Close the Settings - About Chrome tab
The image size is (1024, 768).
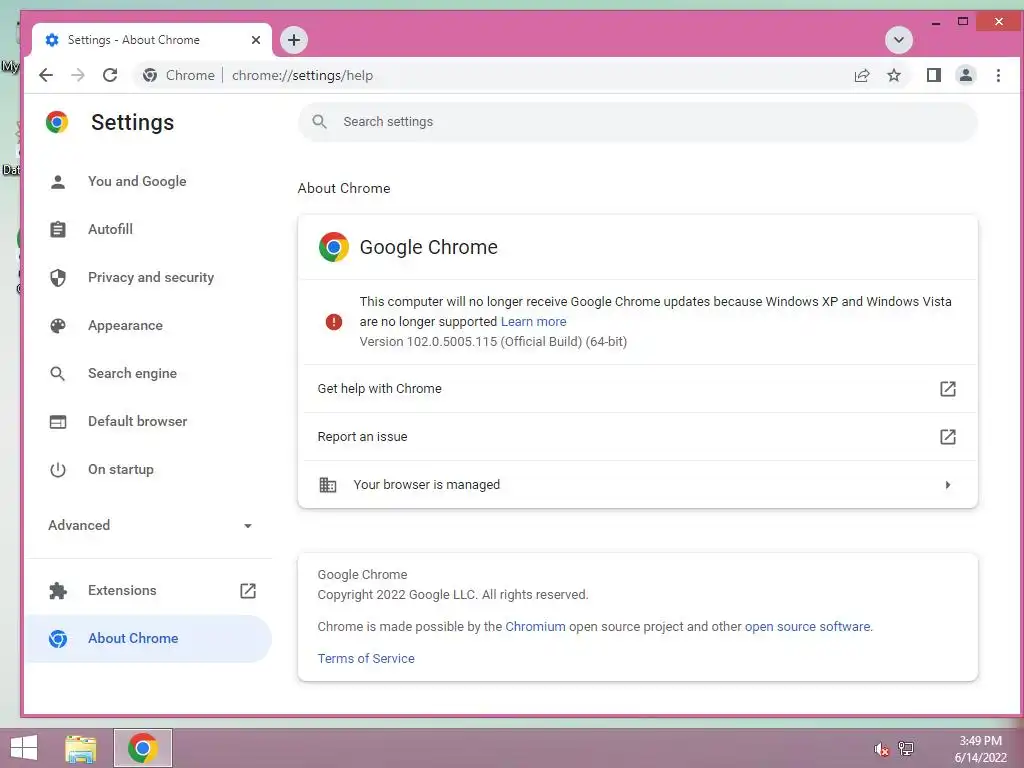(x=256, y=40)
